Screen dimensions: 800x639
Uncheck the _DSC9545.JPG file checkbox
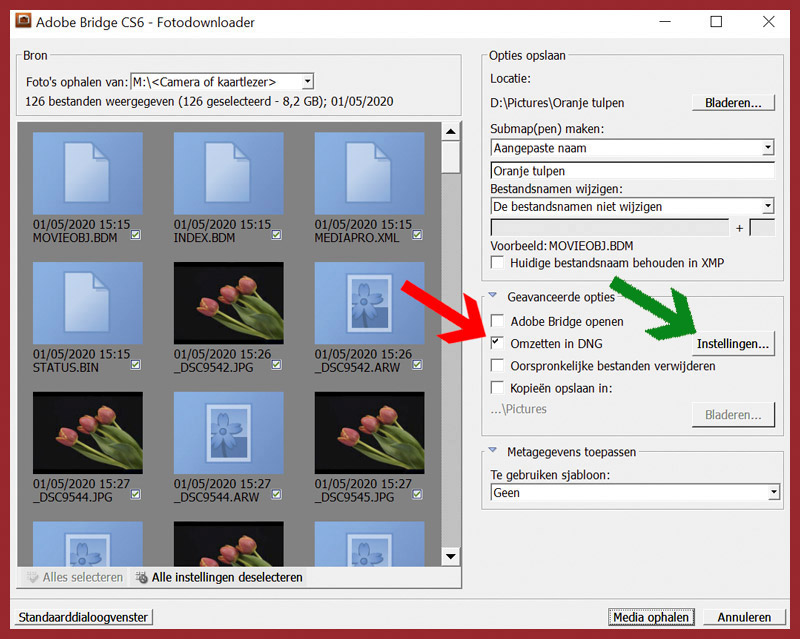pos(417,494)
